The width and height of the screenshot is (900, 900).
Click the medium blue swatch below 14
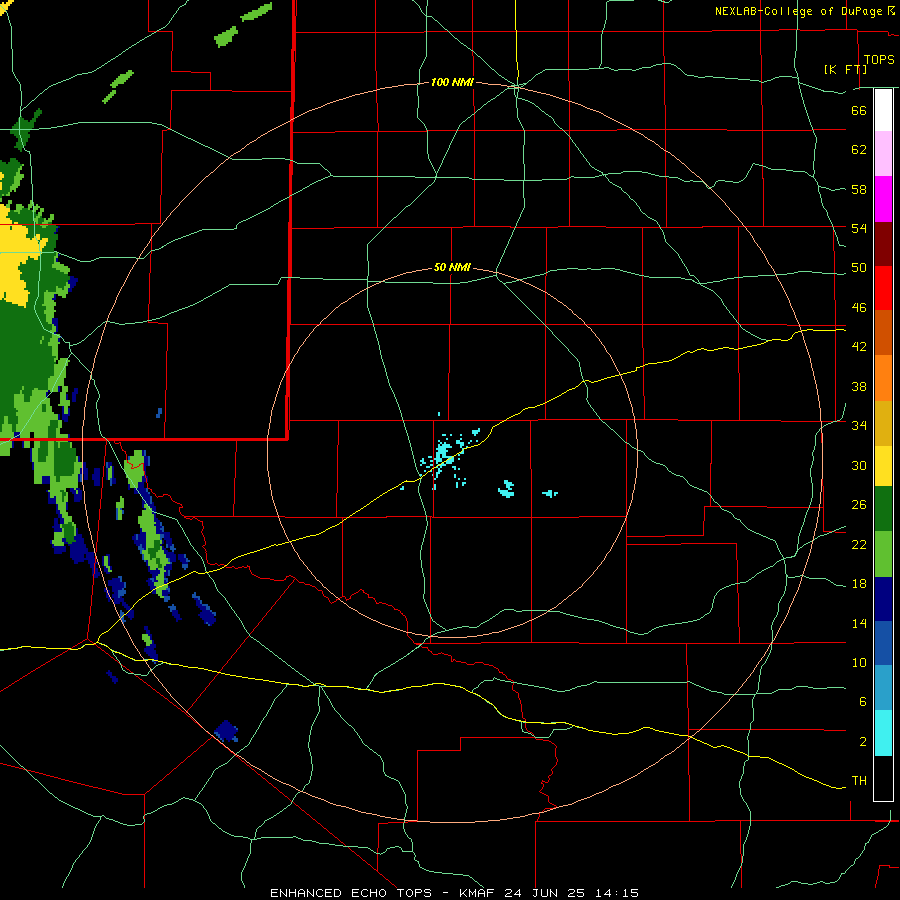point(883,643)
